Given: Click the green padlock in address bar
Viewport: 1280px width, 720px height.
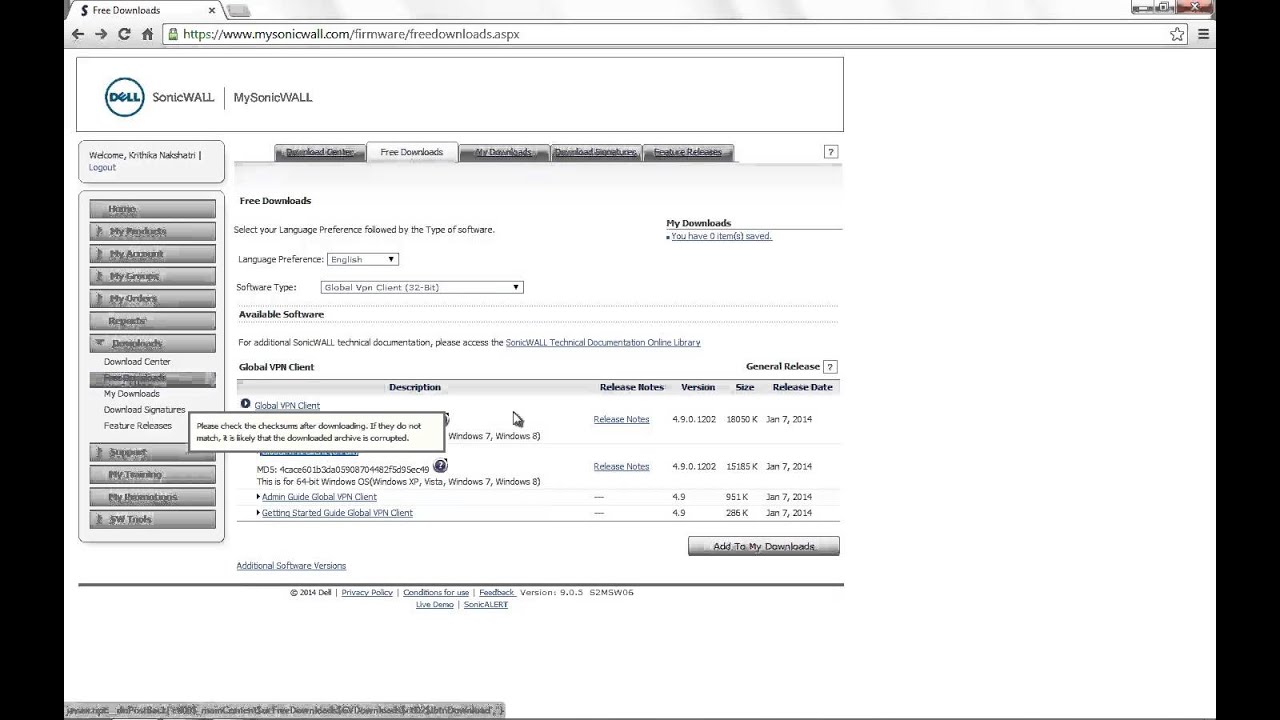Looking at the screenshot, I should (173, 34).
